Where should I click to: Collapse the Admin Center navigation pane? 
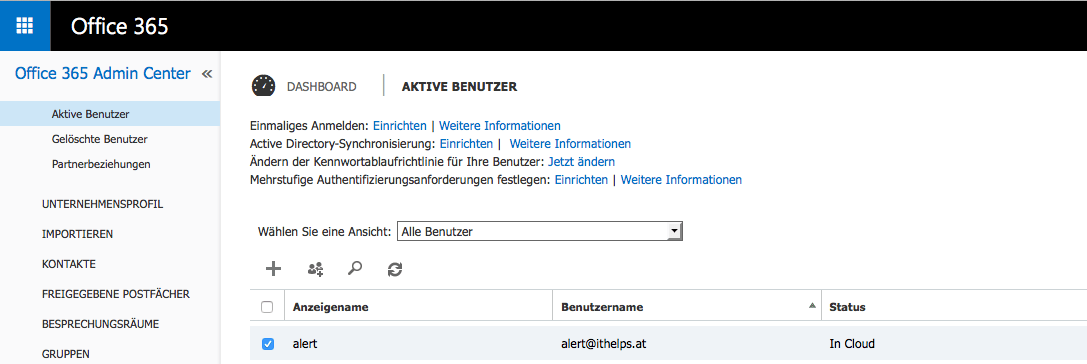[207, 73]
